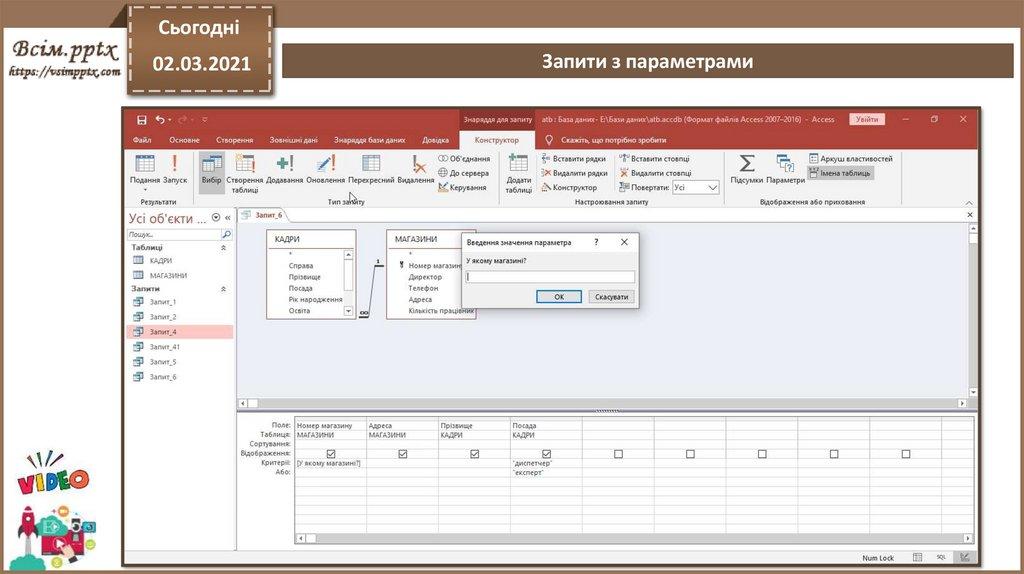This screenshot has height=574, width=1024.
Task: Select the Перехресний crosstab query icon
Action: coord(371,164)
